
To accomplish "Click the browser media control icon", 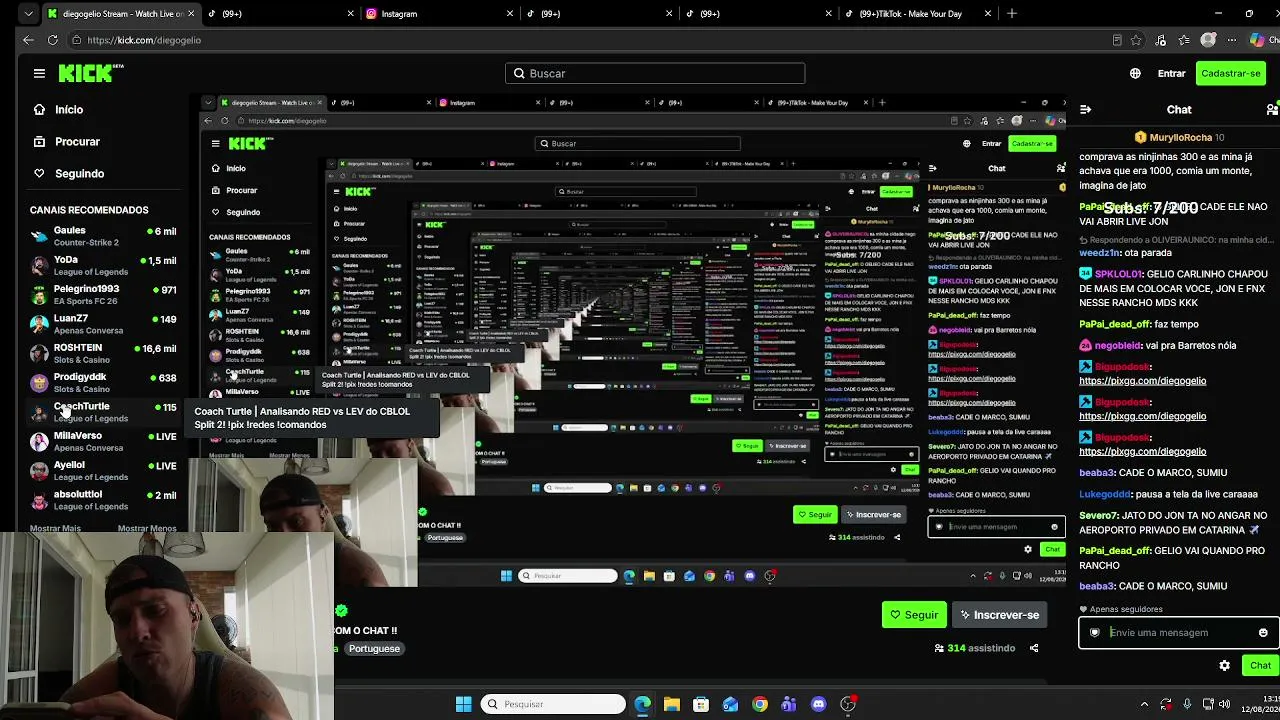I will pyautogui.click(x=1161, y=40).
